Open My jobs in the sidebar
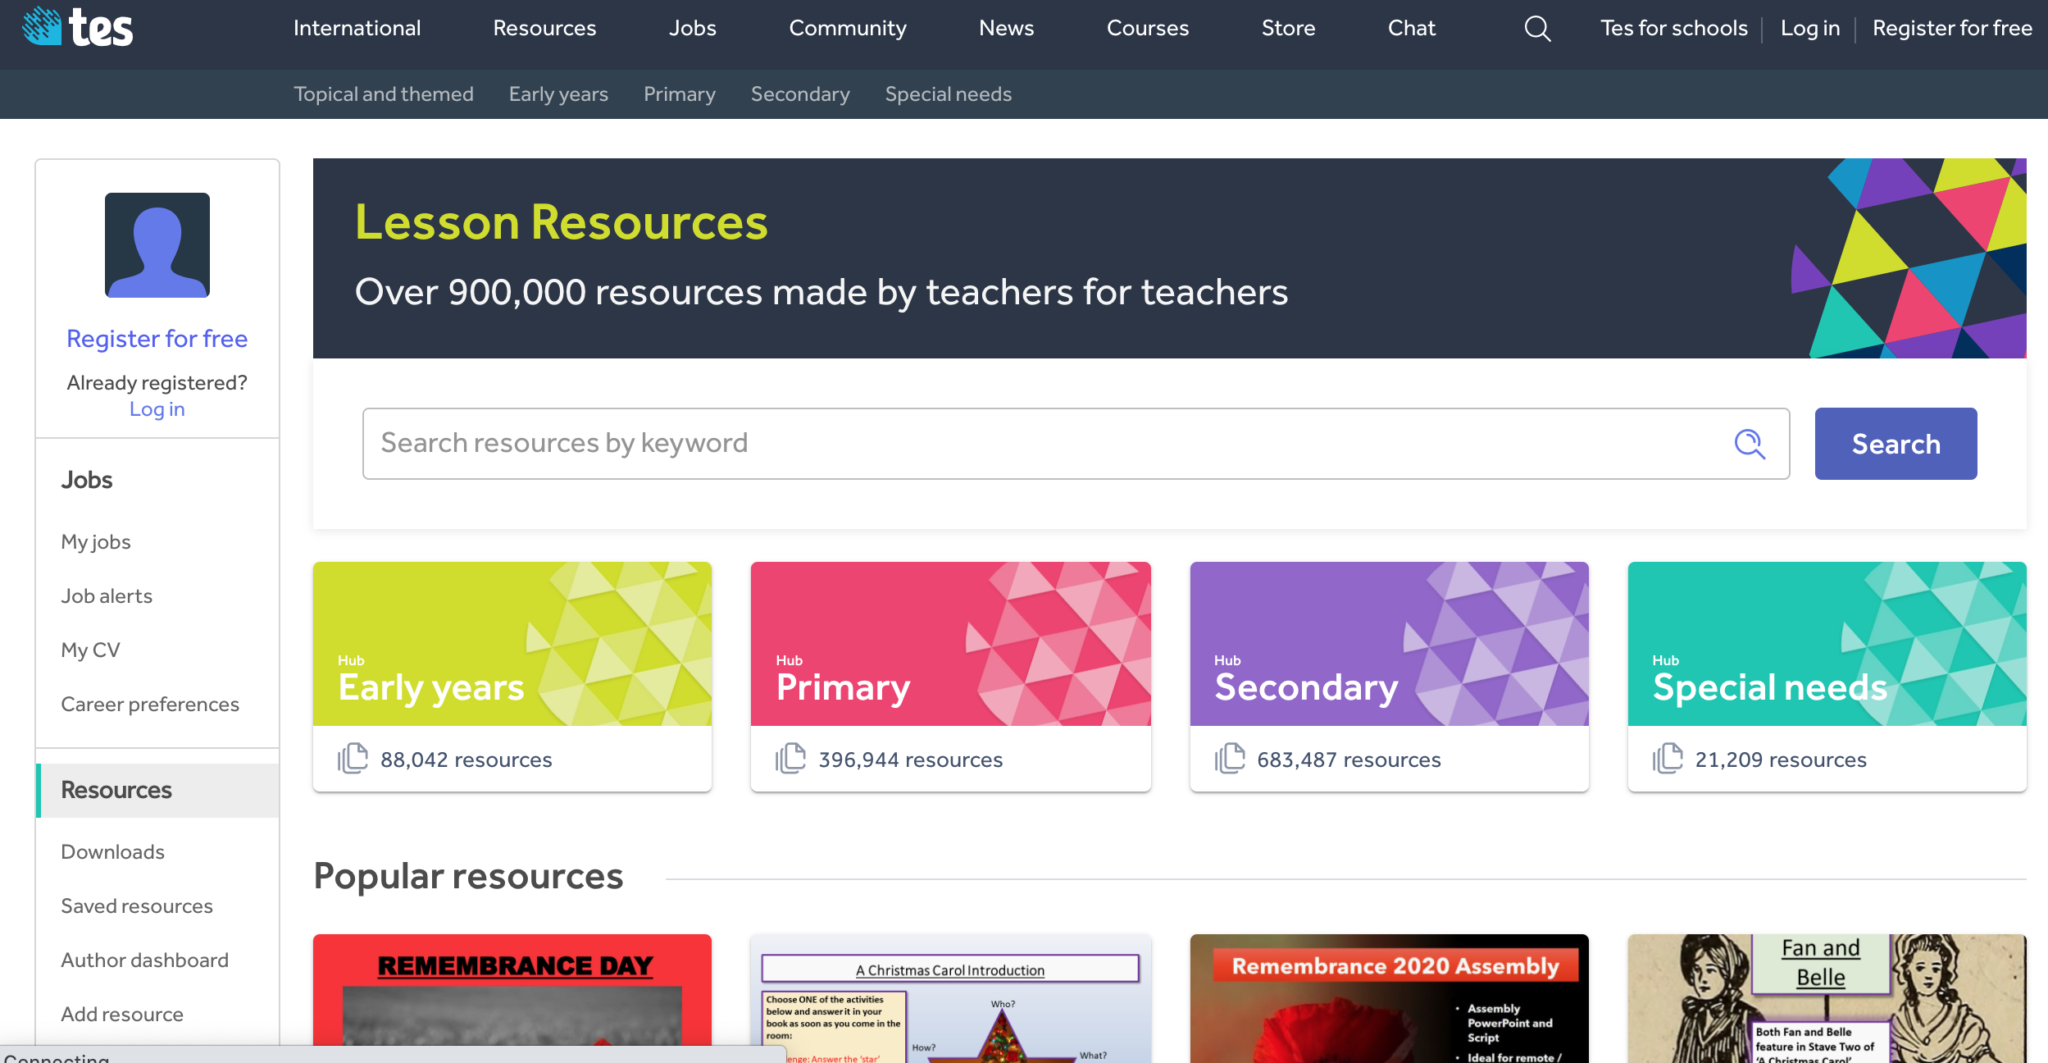The image size is (2048, 1063). 96,542
